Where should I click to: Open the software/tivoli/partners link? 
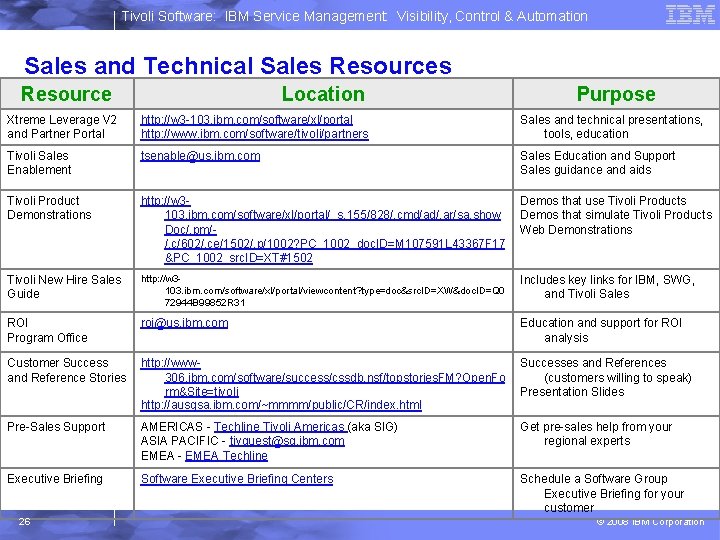(254, 134)
